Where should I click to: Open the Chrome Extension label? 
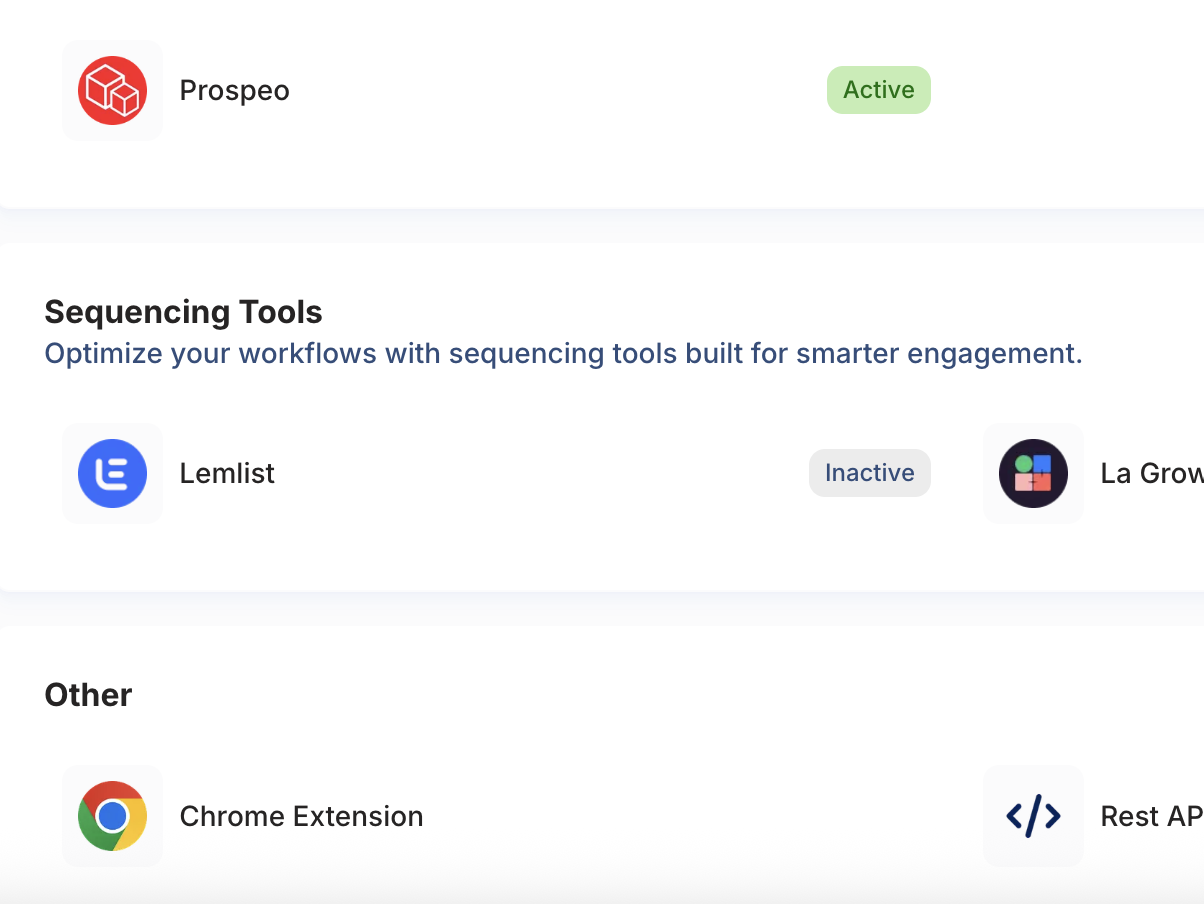click(x=301, y=816)
